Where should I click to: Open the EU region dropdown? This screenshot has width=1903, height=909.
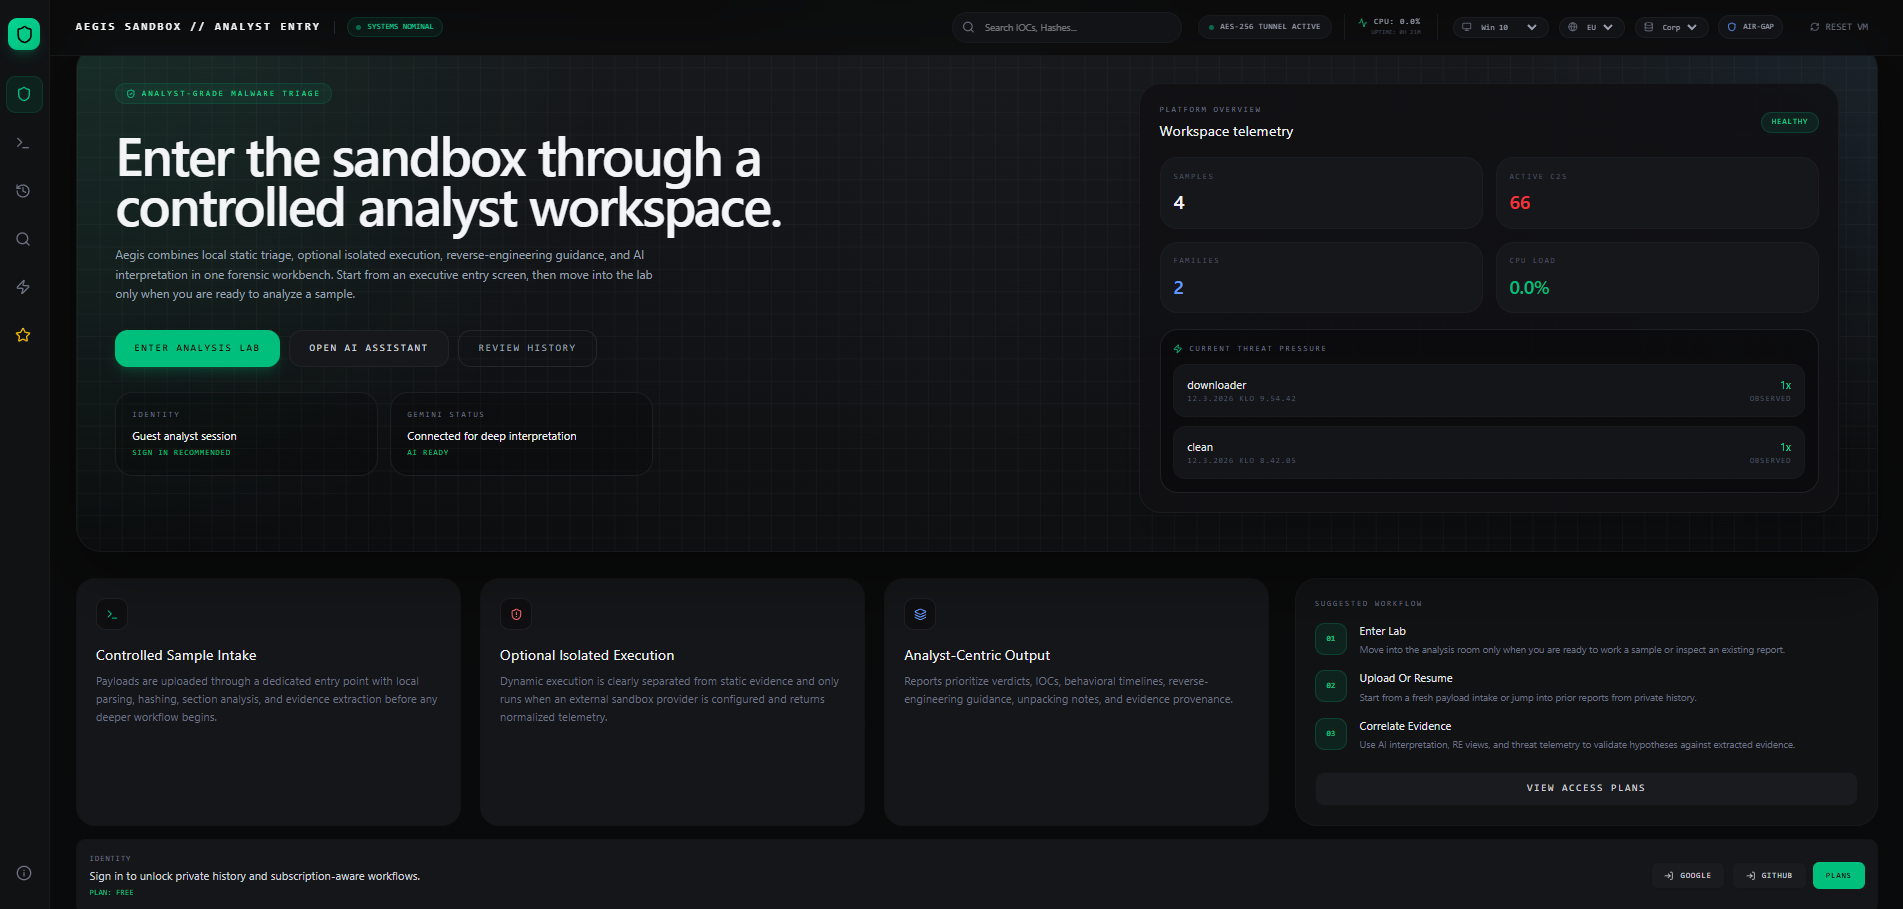1591,27
